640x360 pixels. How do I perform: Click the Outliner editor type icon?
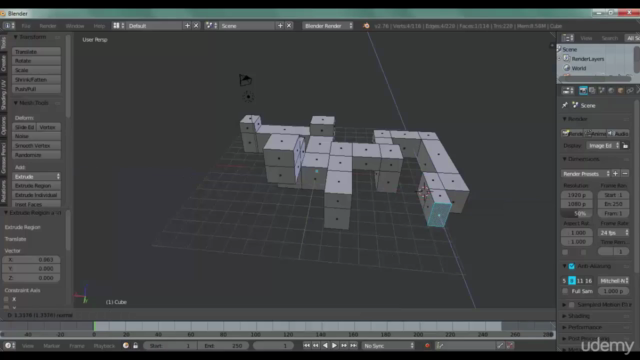[x=568, y=38]
